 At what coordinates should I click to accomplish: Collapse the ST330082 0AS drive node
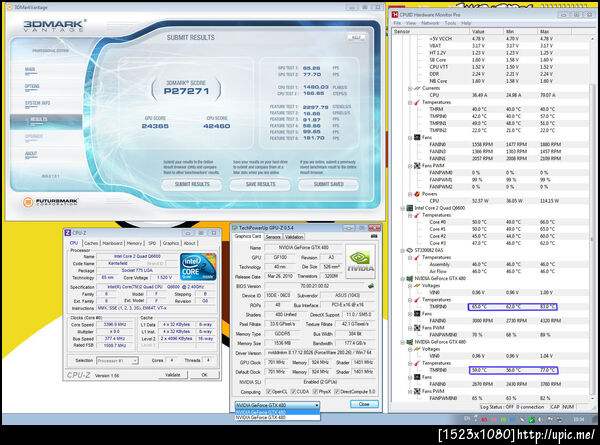[x=403, y=251]
